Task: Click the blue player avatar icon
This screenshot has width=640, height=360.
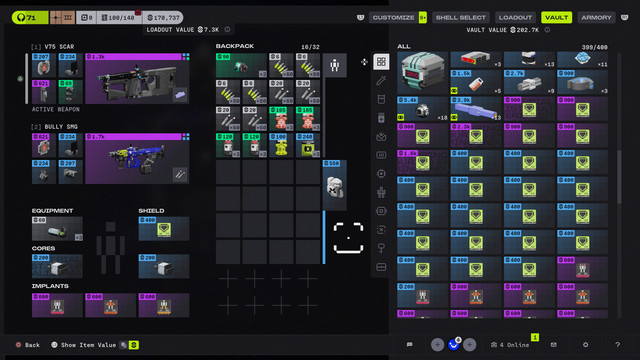Action: pyautogui.click(x=453, y=345)
